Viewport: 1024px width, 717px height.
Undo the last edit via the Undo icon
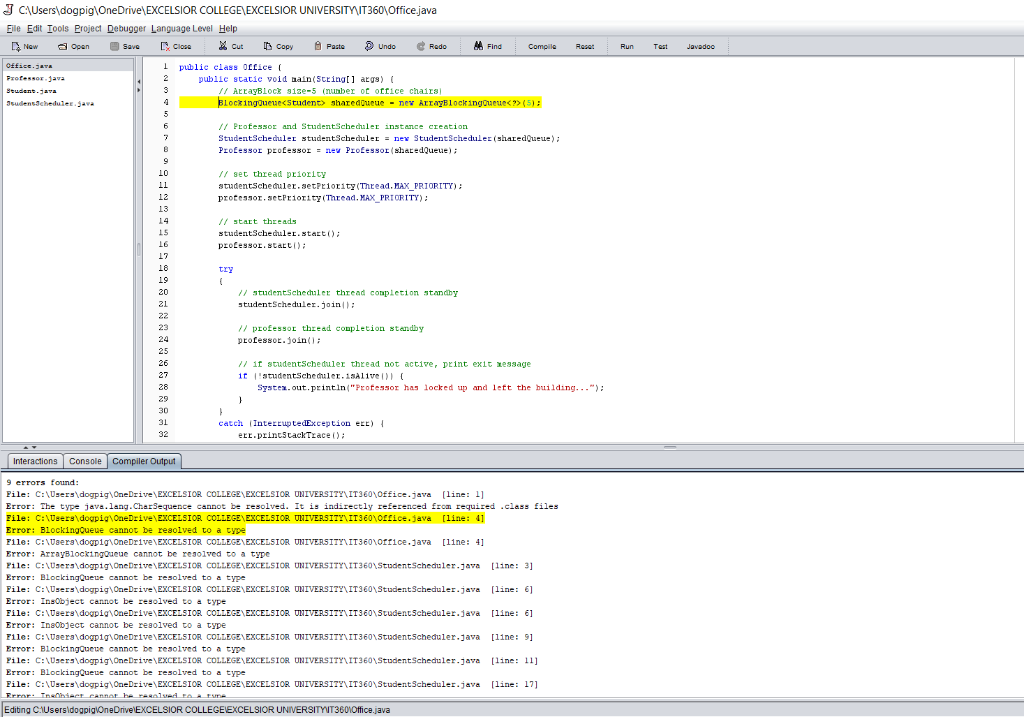pyautogui.click(x=379, y=45)
